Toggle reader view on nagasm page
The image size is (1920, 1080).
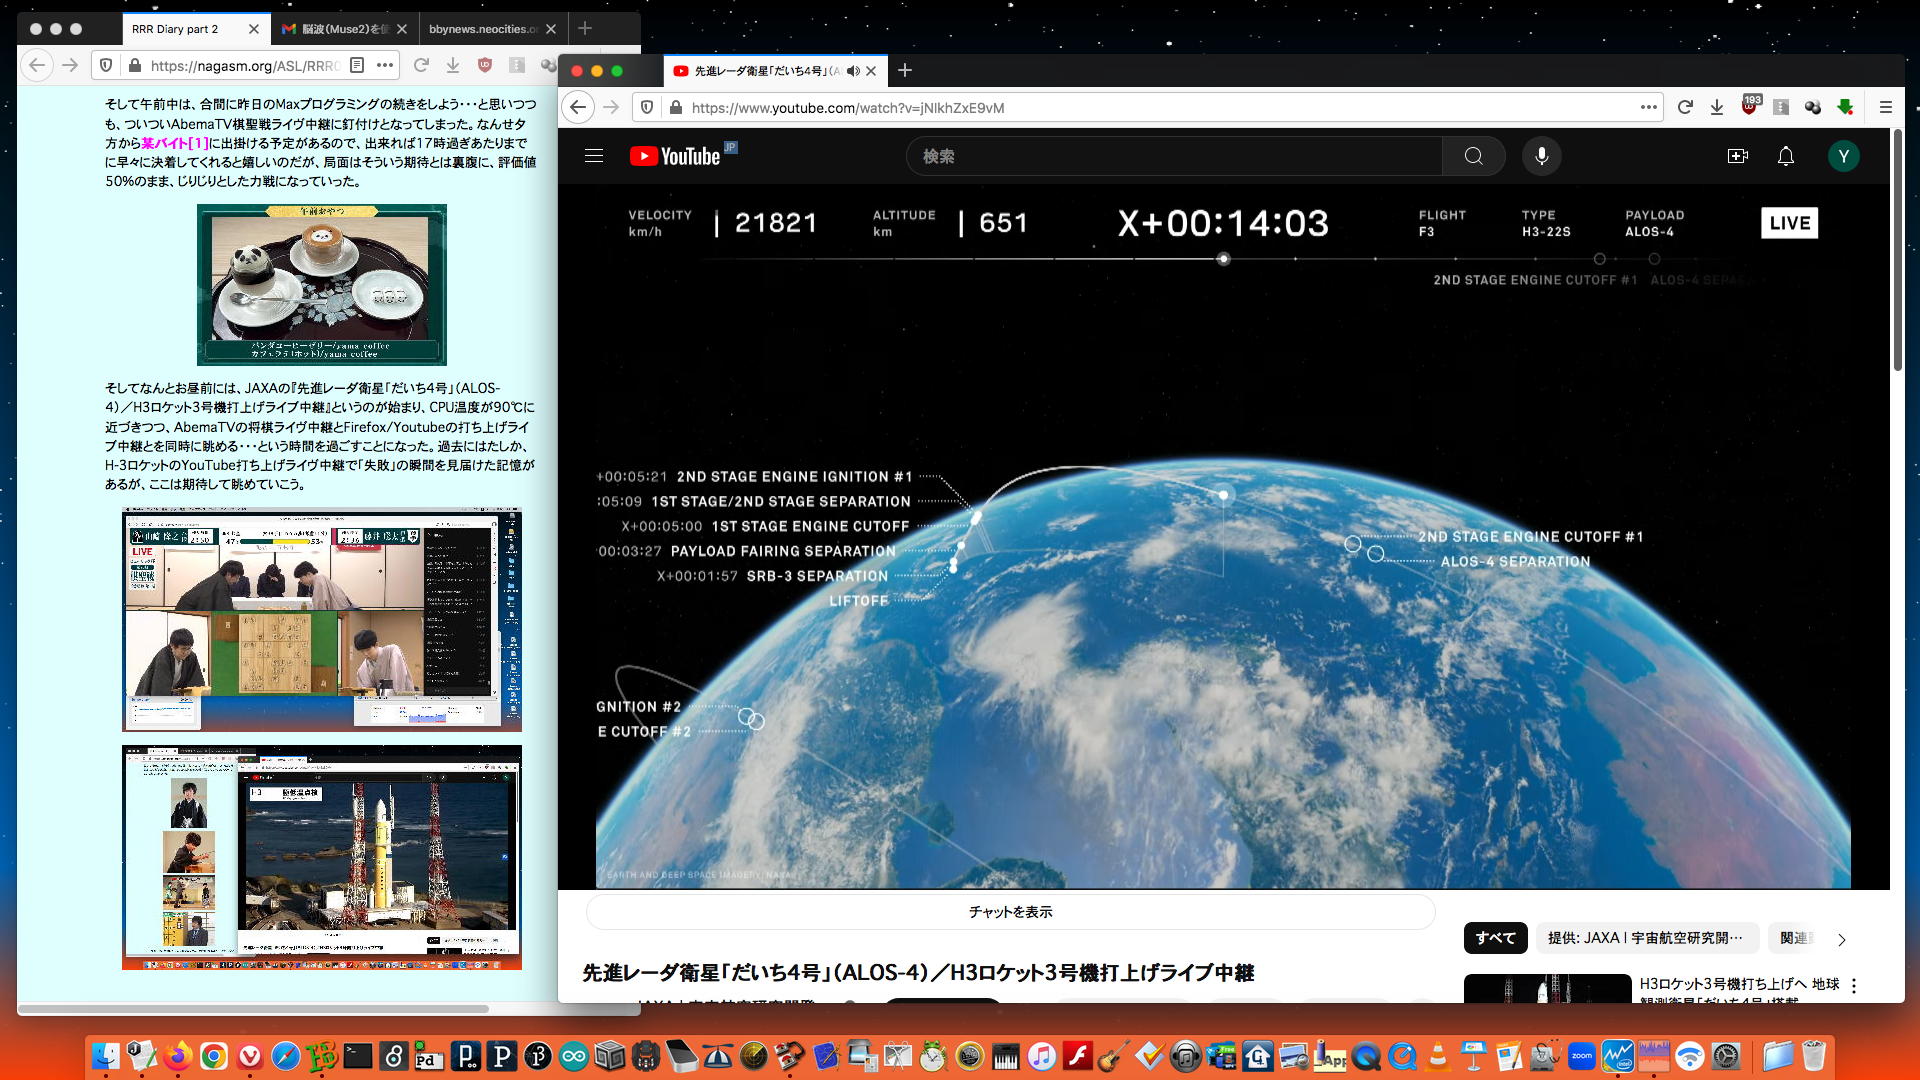click(357, 65)
